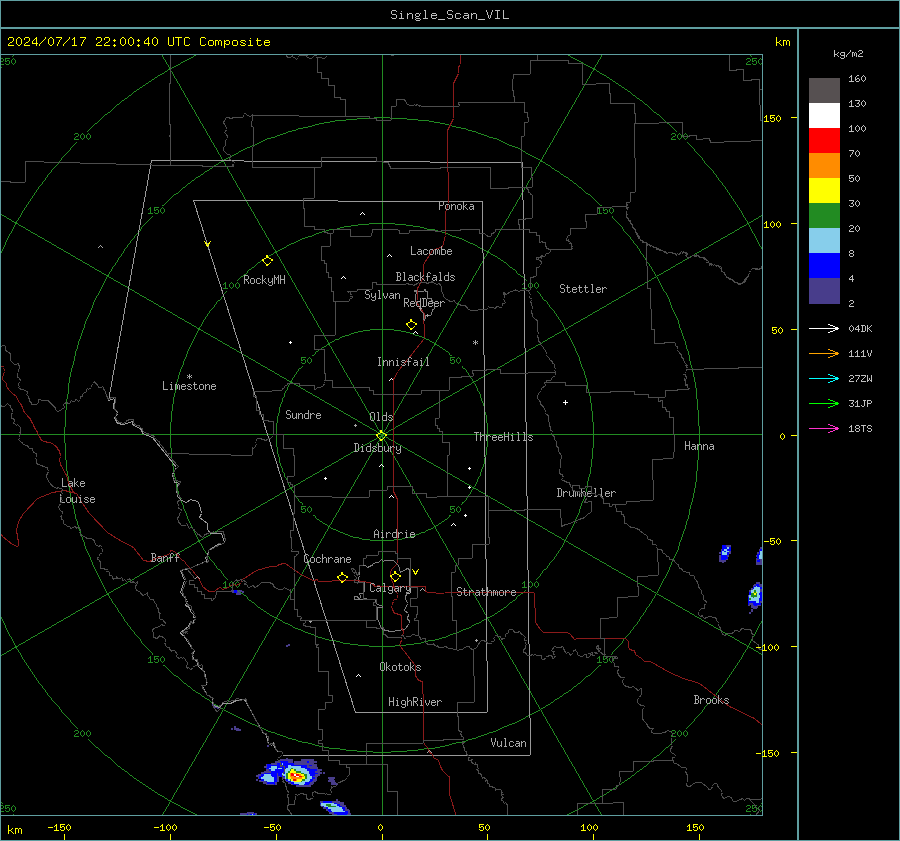Click the Brooks town label
The height and width of the screenshot is (841, 900).
[x=711, y=700]
